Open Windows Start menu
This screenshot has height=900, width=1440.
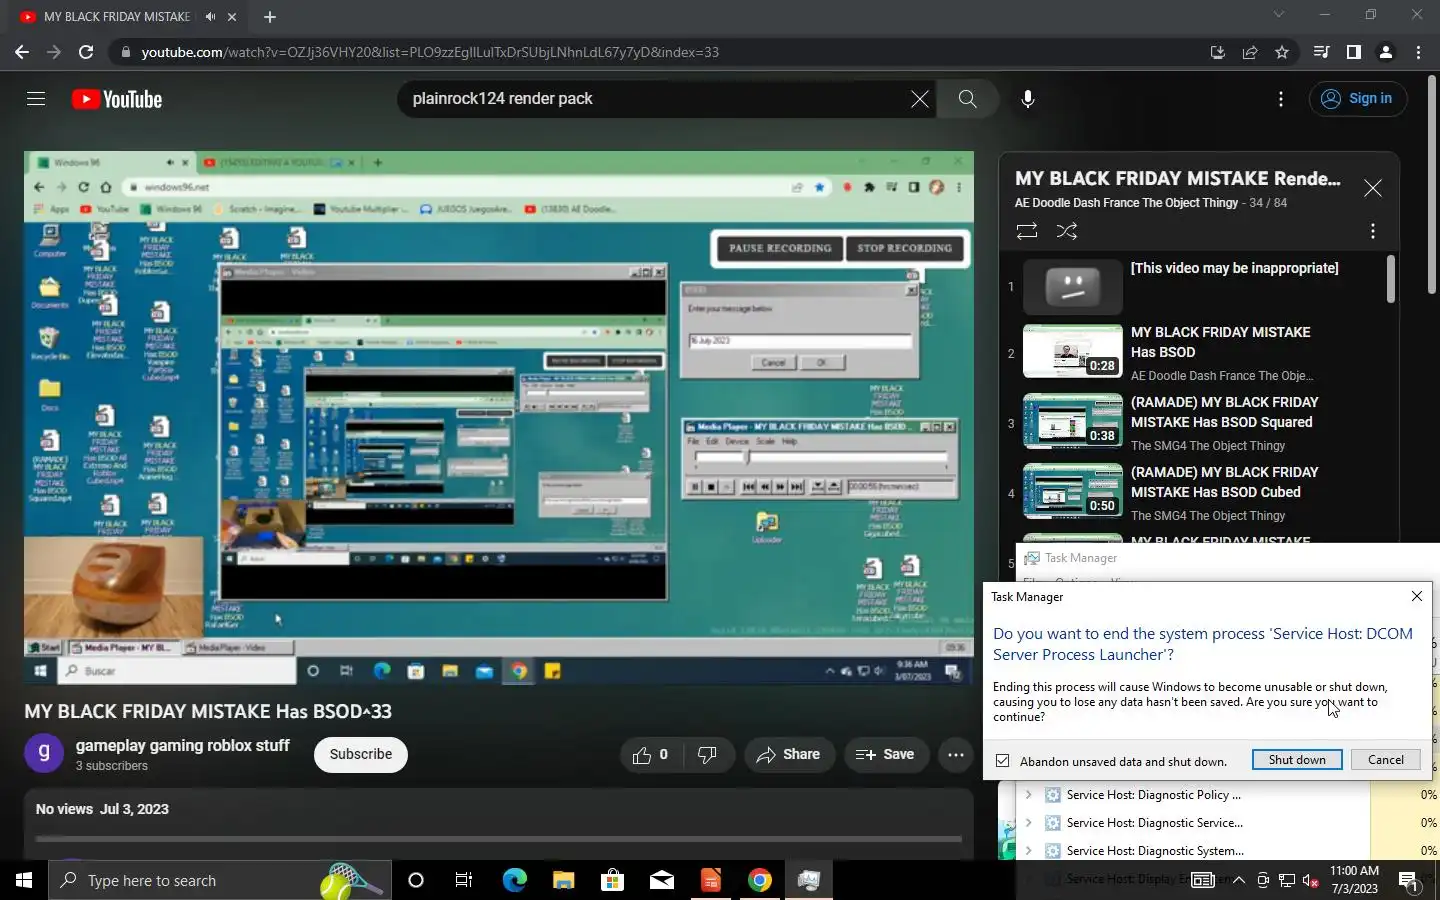(x=24, y=880)
